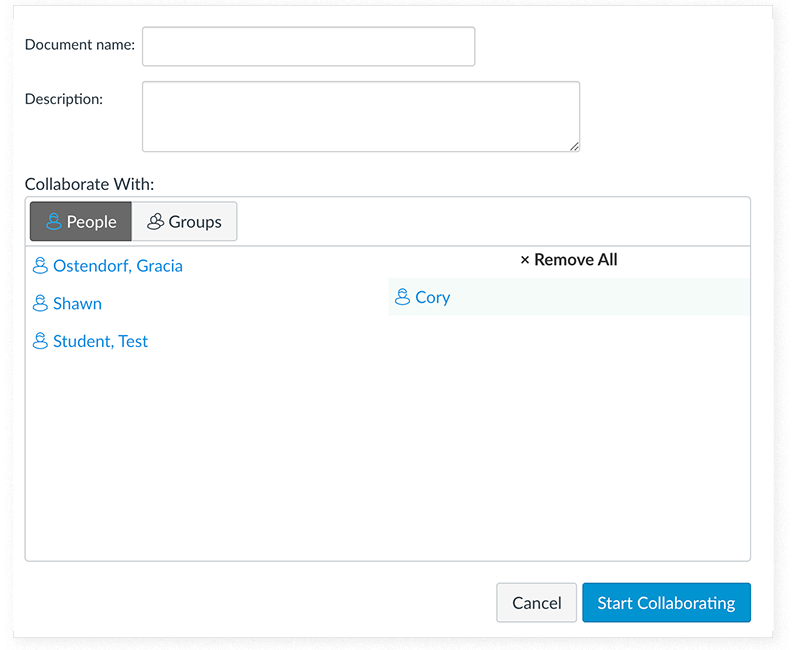
Task: Cancel the collaboration dialog
Action: point(536,602)
